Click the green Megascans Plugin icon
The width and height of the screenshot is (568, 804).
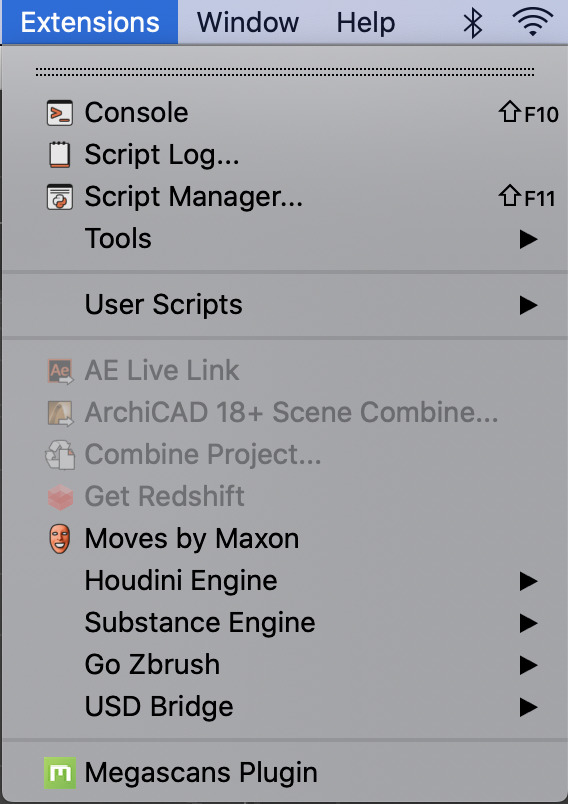[x=60, y=773]
